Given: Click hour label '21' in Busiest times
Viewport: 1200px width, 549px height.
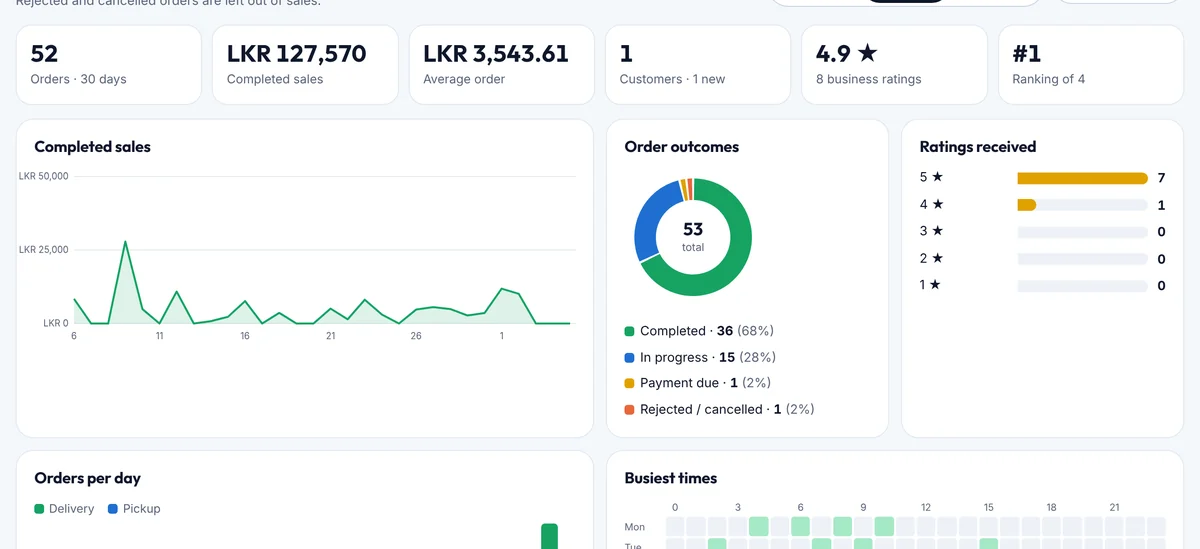Looking at the screenshot, I should pos(1114,508).
